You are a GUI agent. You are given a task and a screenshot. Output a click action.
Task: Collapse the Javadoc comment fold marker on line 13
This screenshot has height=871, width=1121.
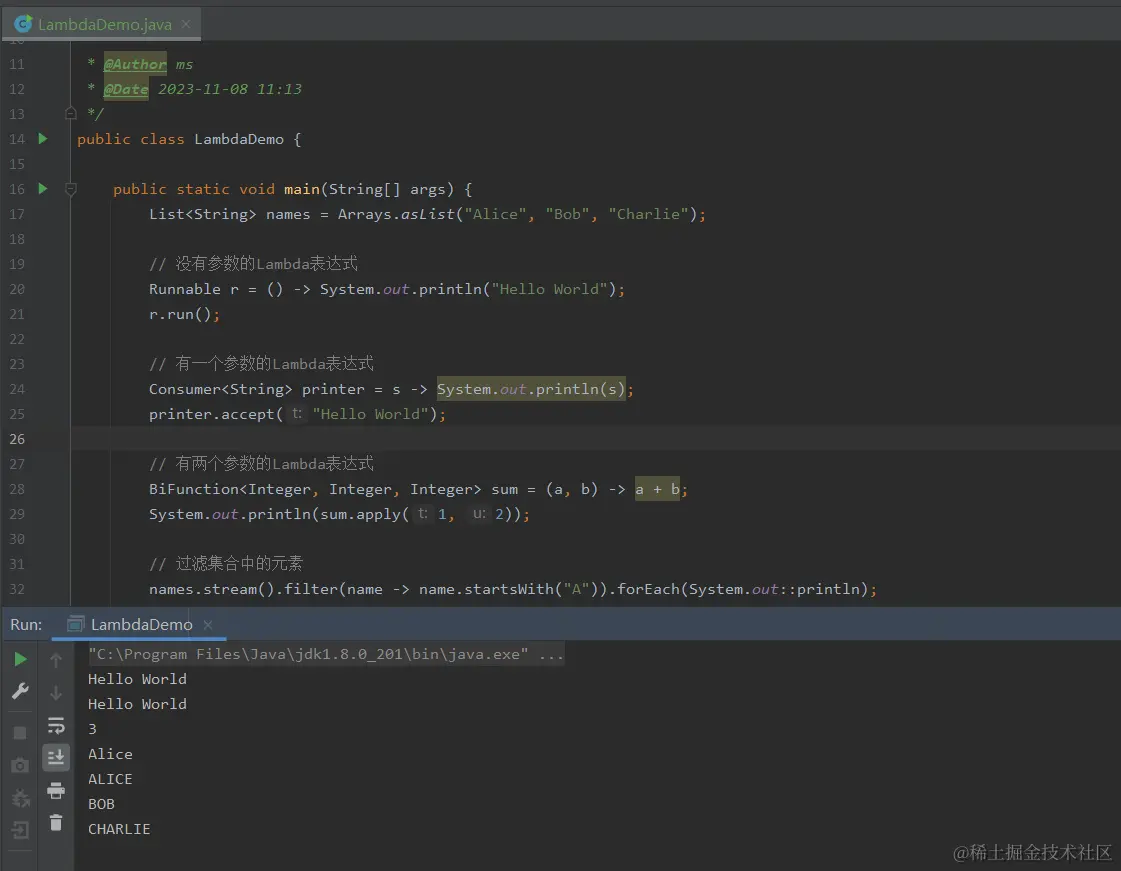[71, 113]
